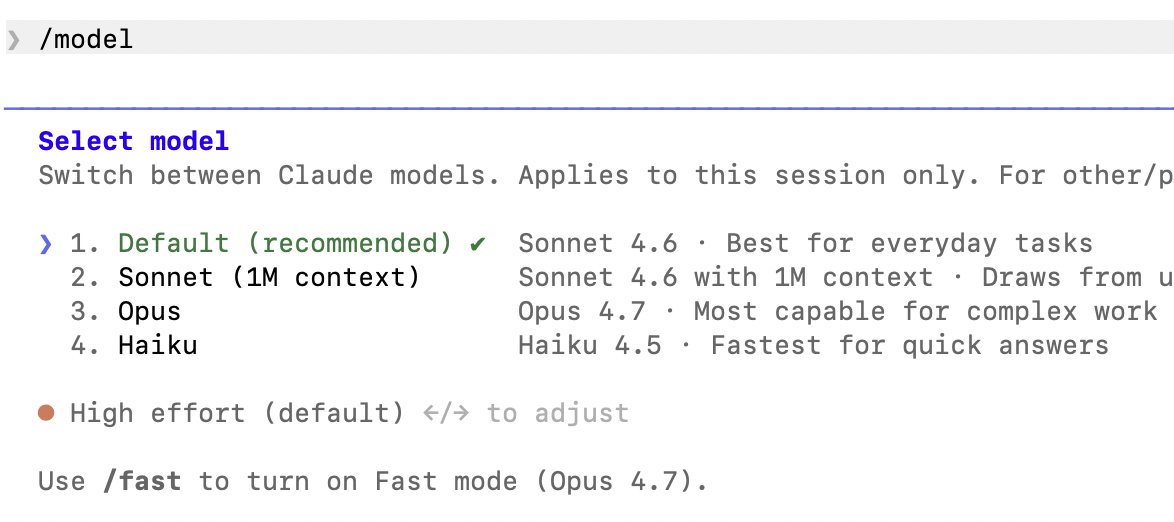The height and width of the screenshot is (522, 1174).
Task: Select the Haiku model option
Action: pos(158,346)
